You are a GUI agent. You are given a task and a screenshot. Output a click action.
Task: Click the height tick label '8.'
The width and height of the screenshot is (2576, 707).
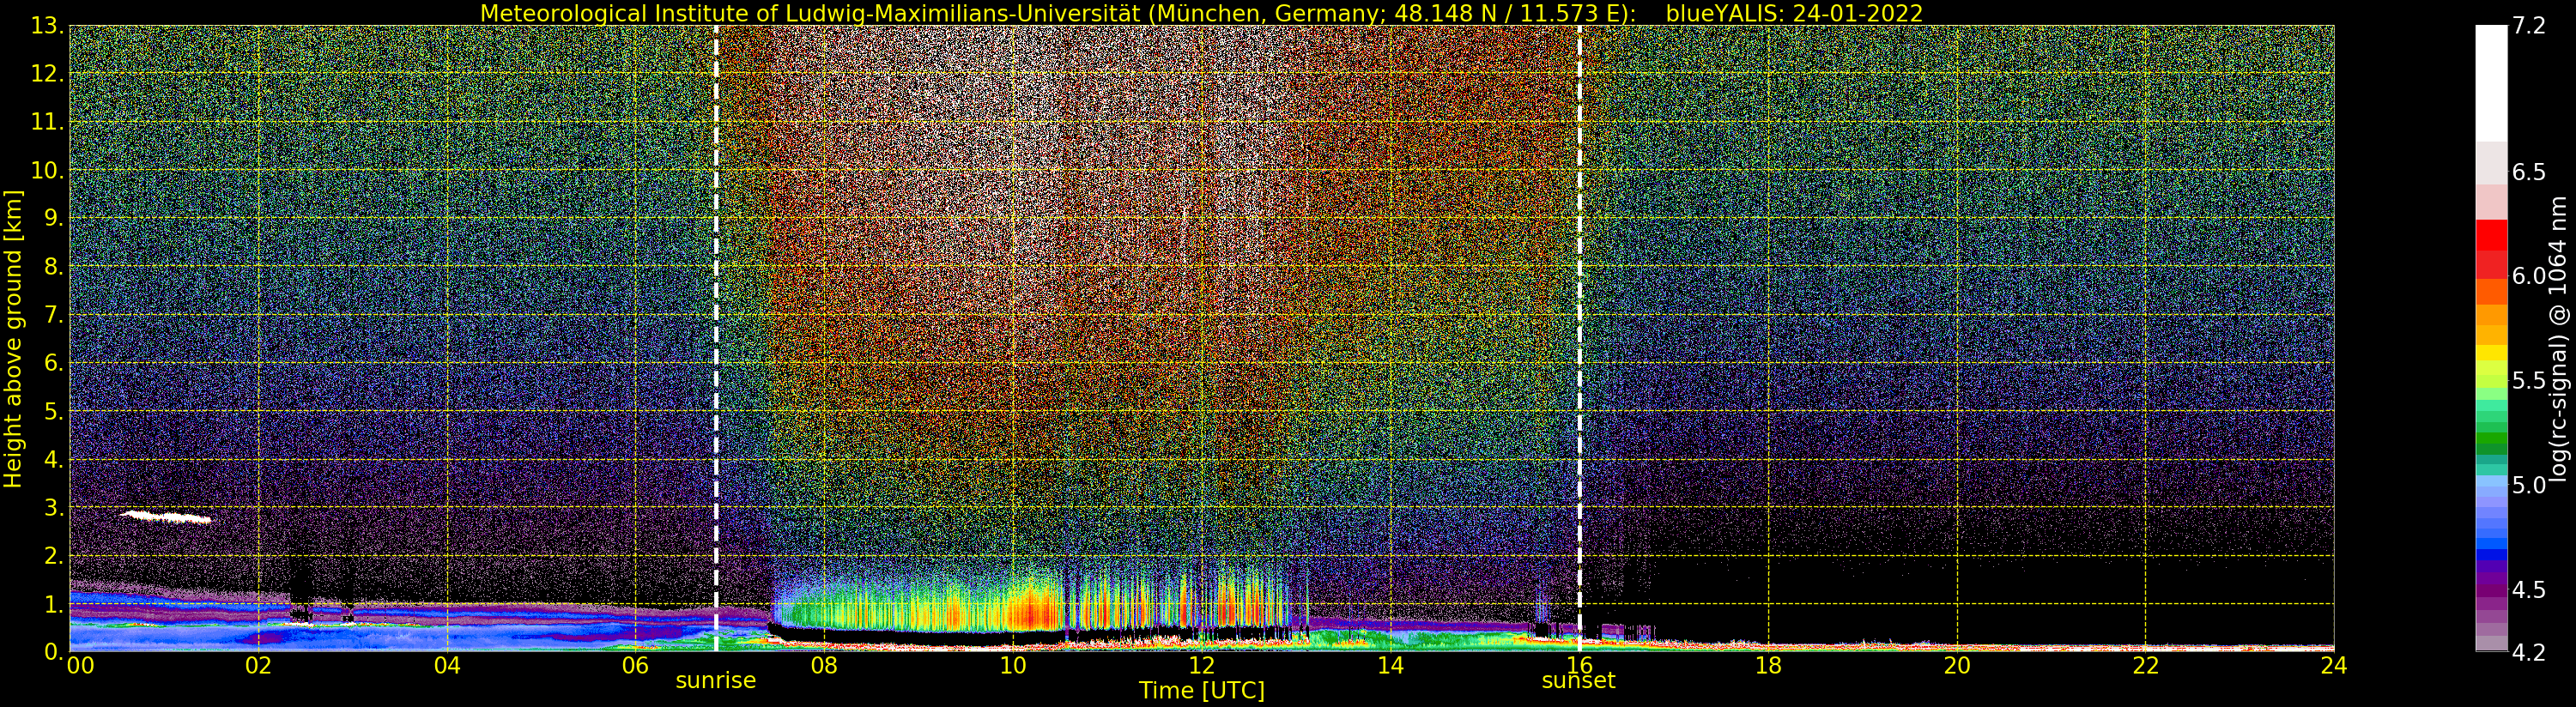(x=54, y=267)
